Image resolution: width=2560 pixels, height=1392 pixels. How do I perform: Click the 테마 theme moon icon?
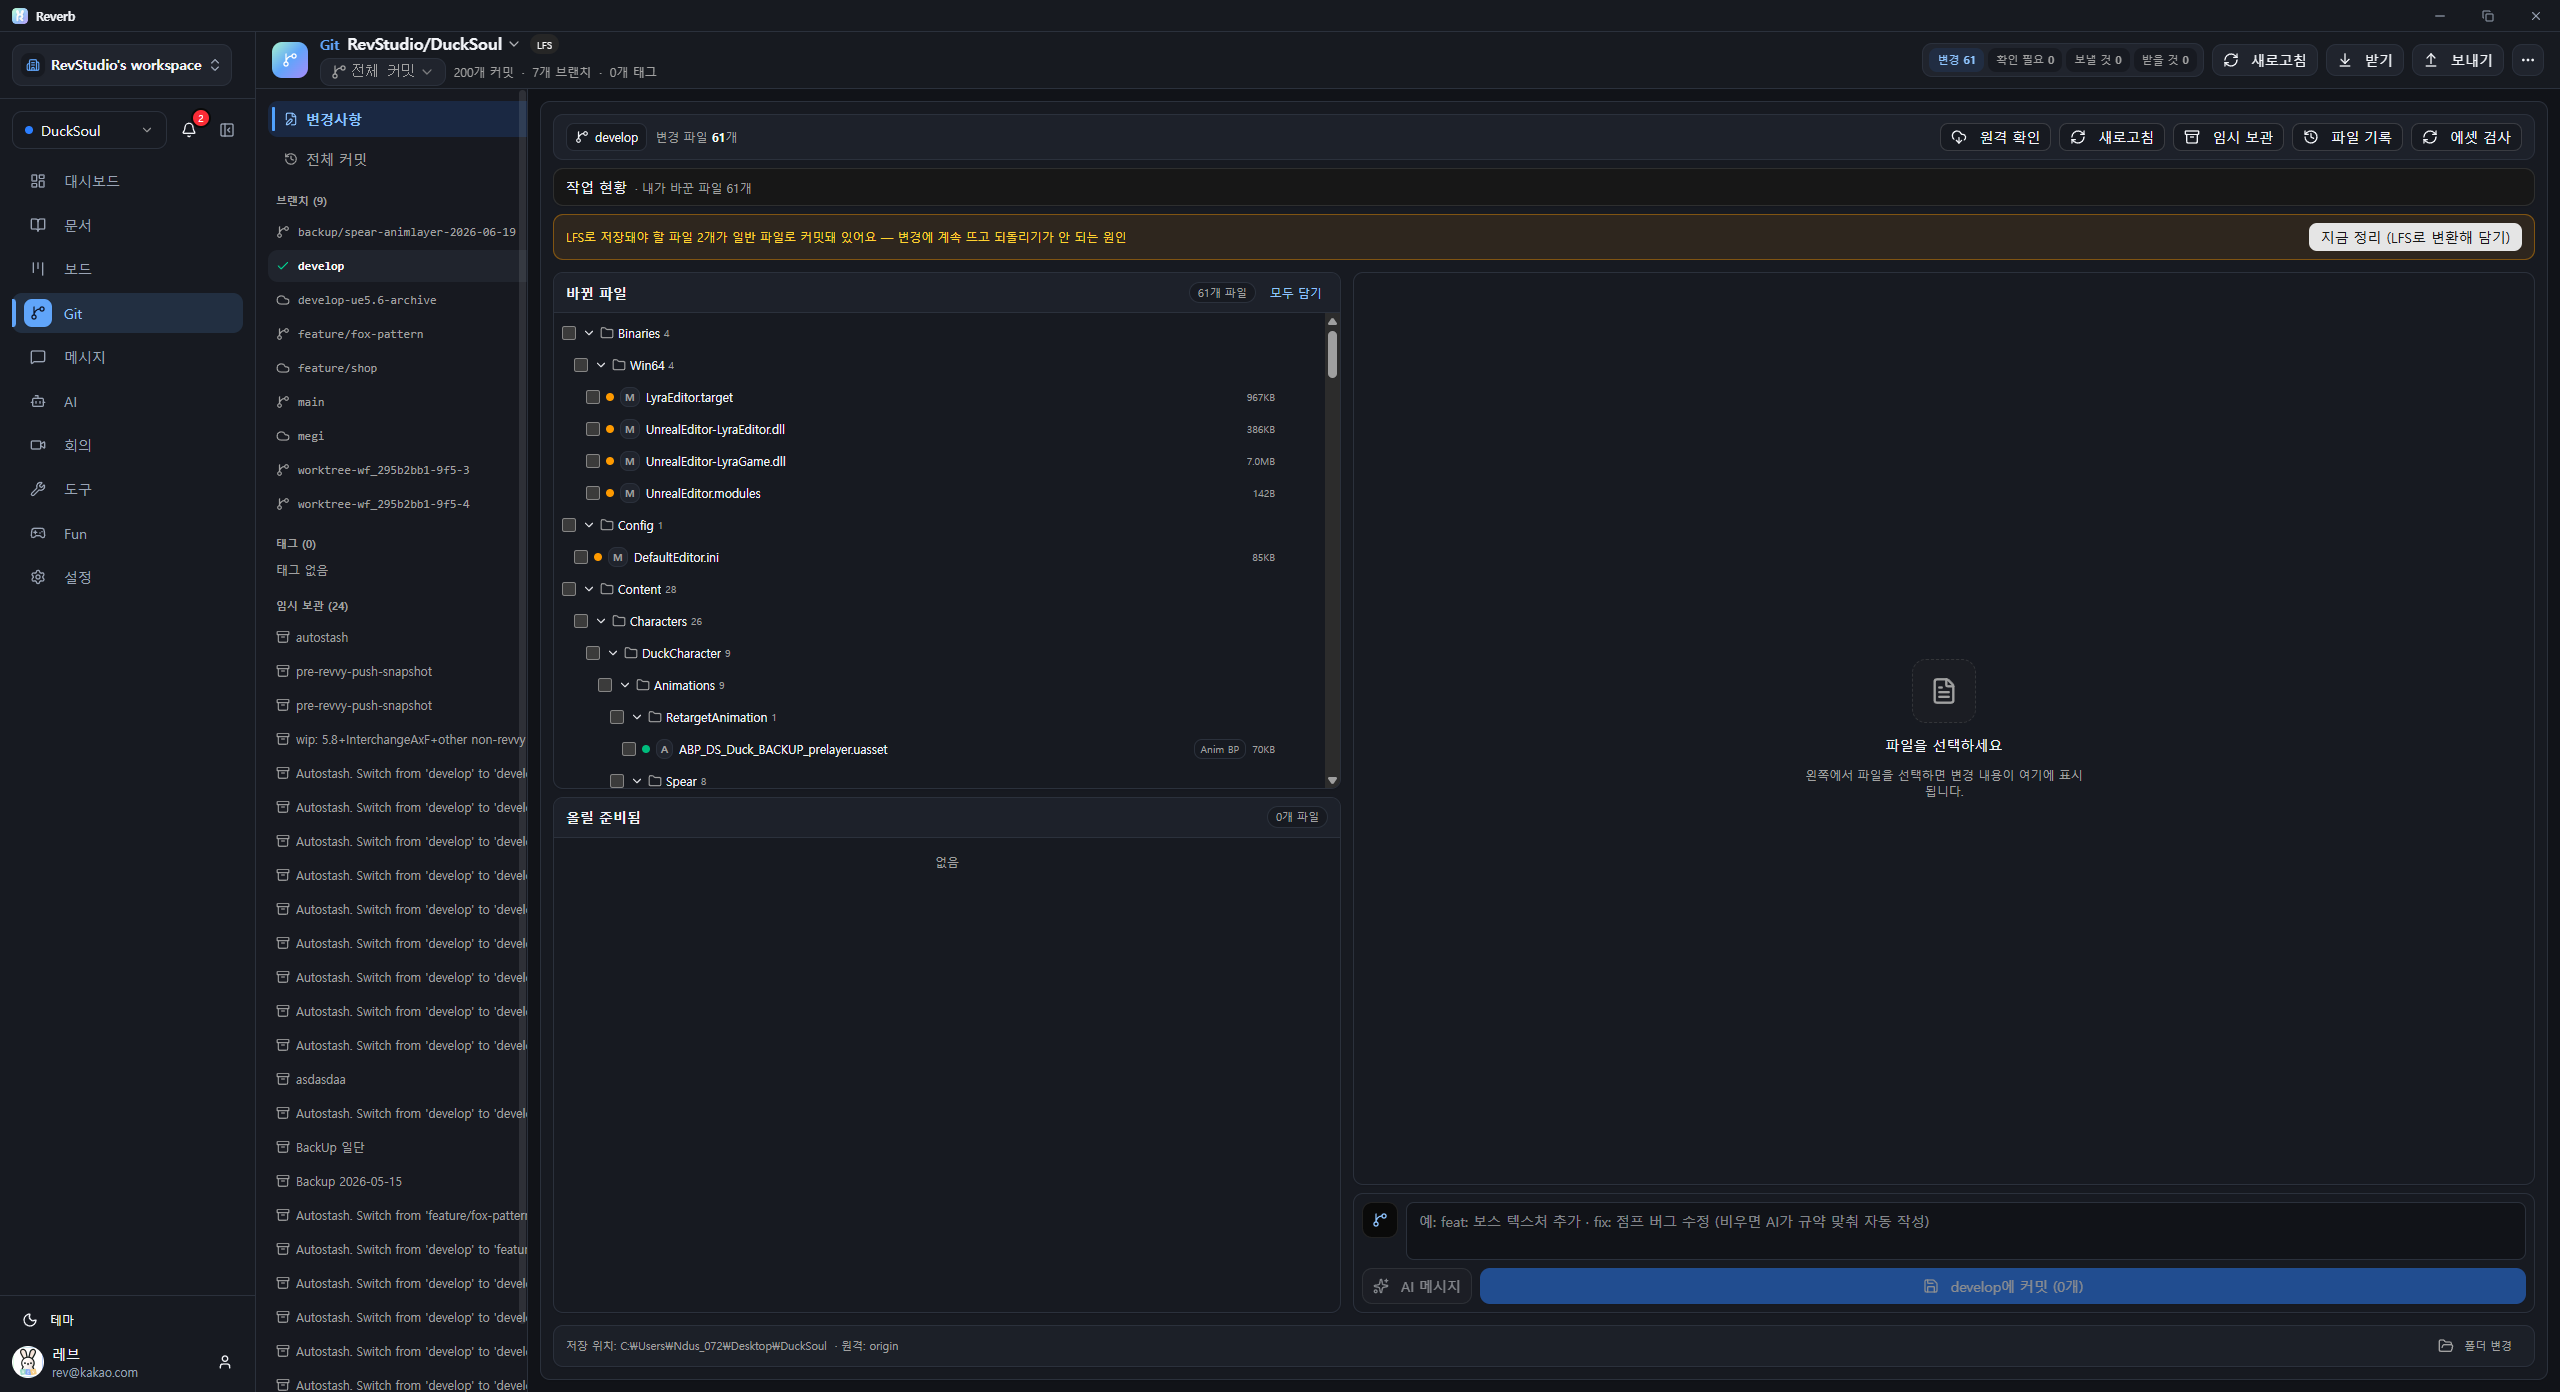30,1320
